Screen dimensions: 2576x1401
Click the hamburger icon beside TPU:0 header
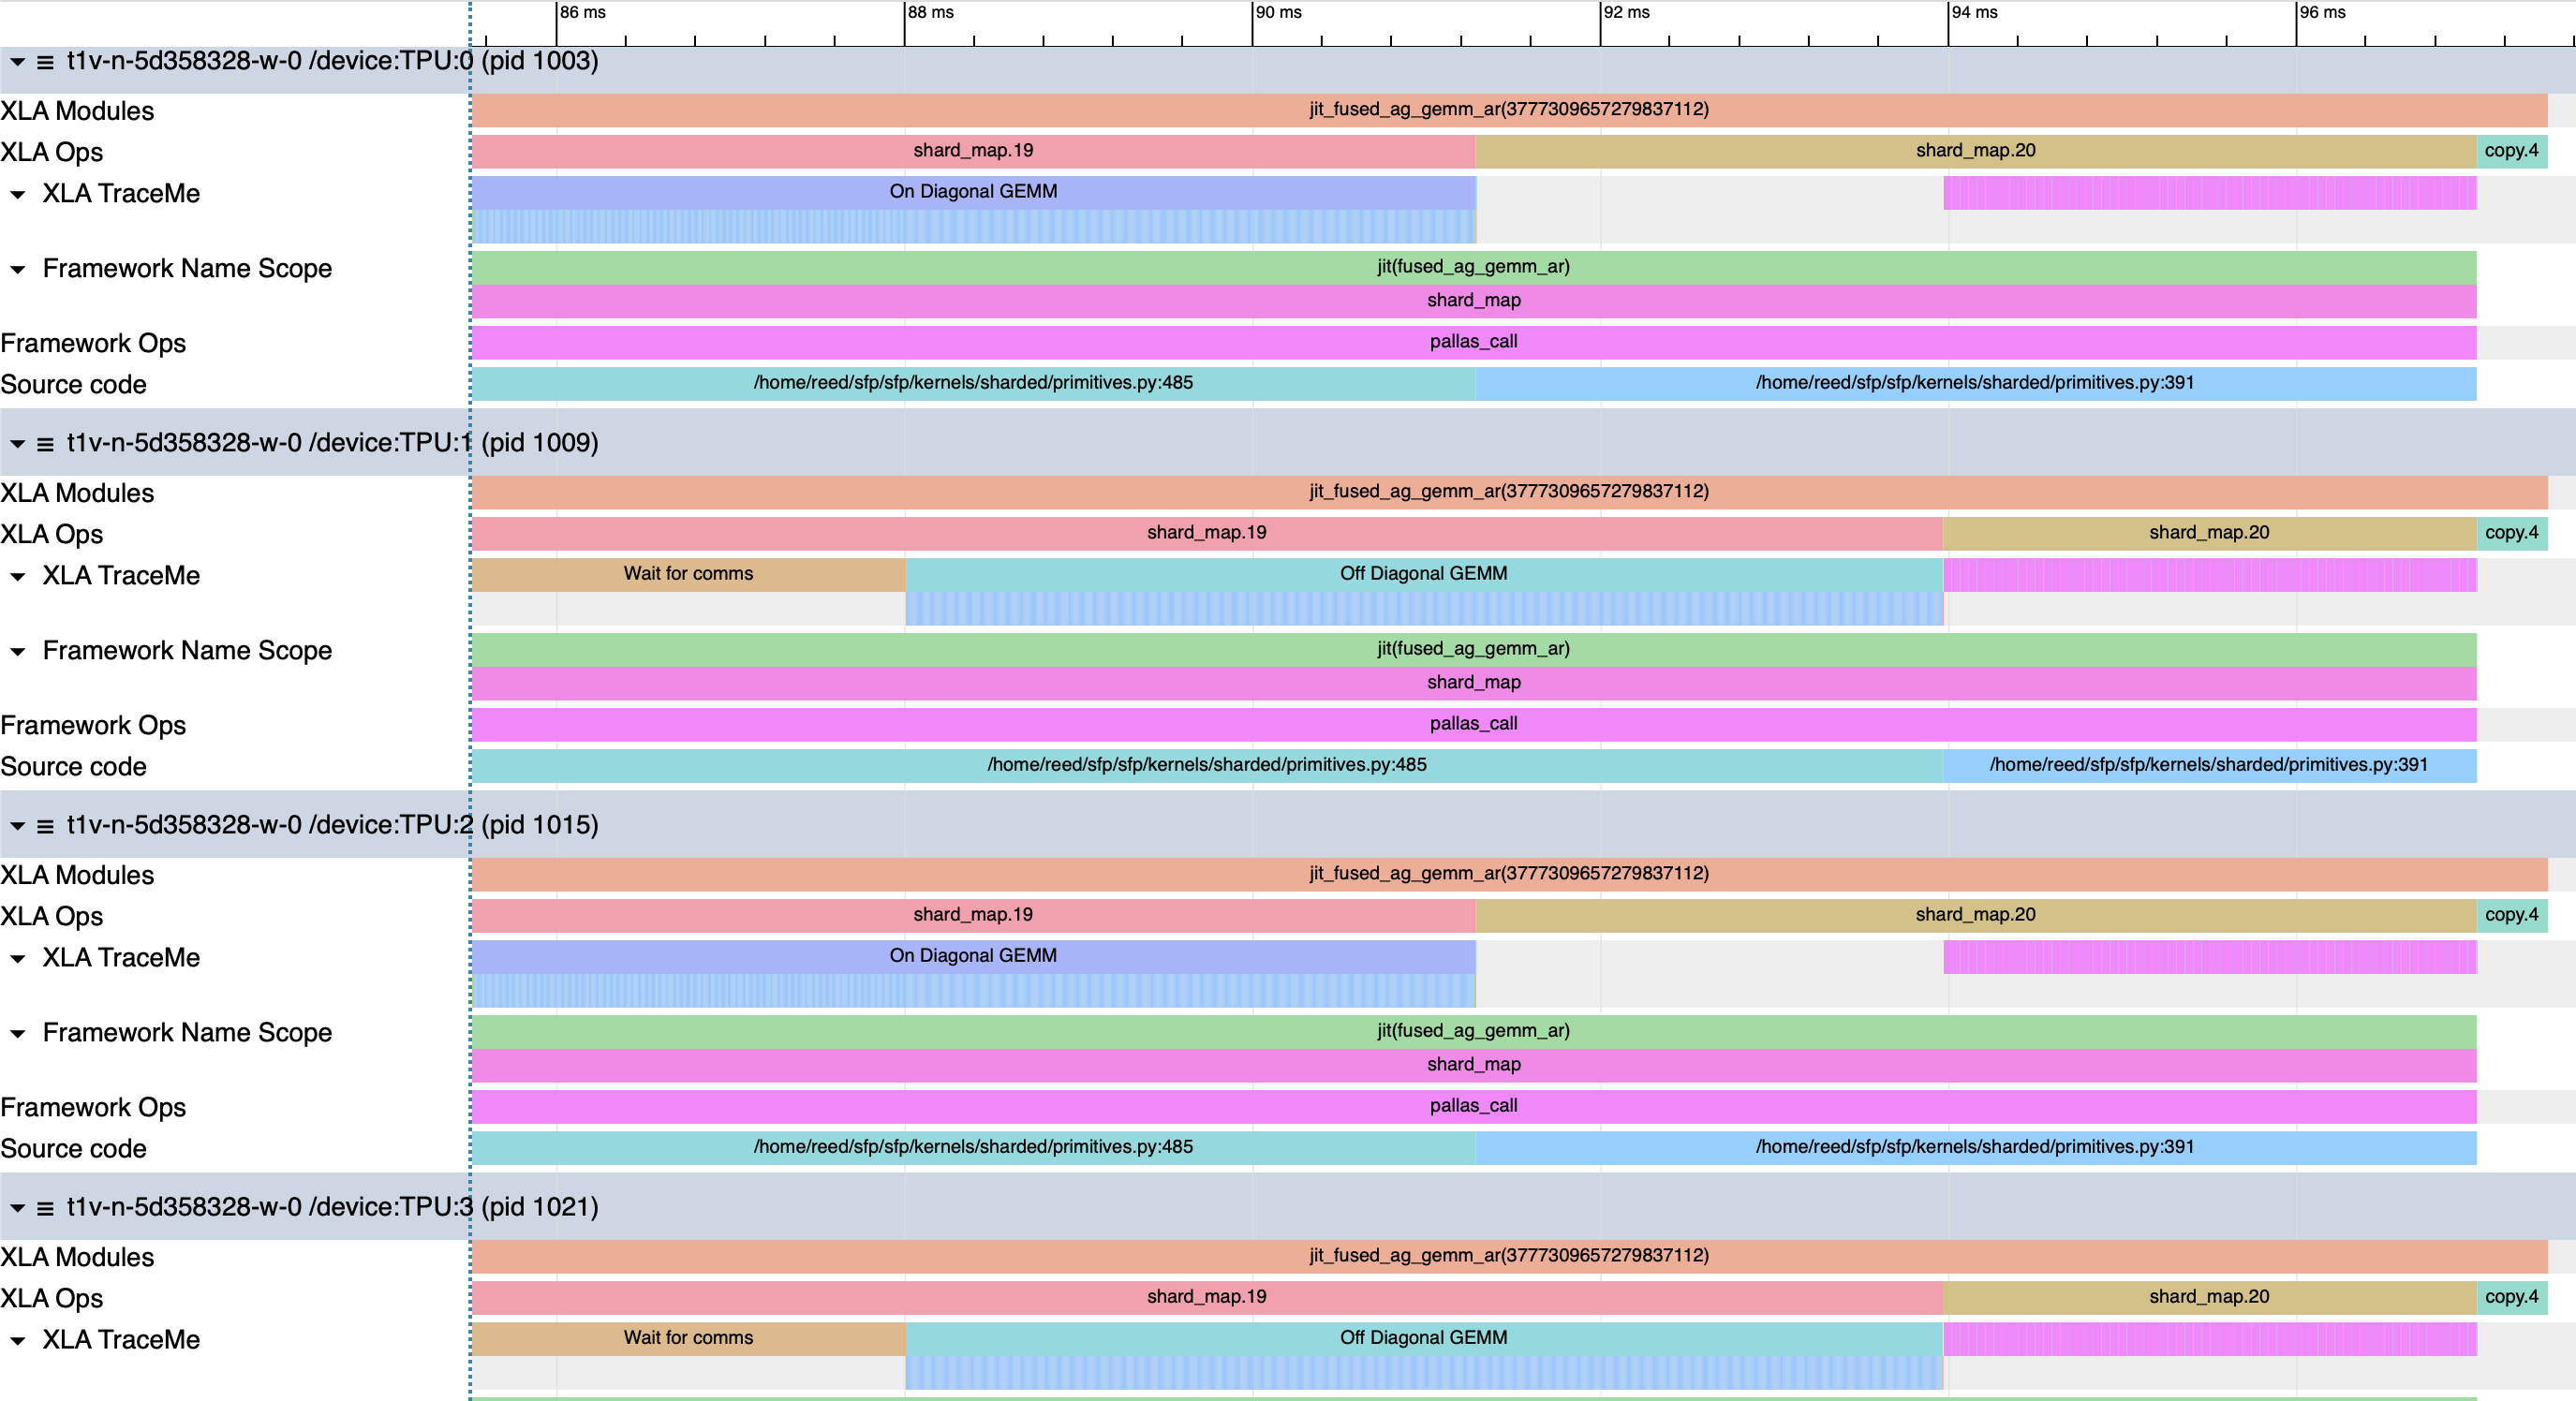[45, 62]
